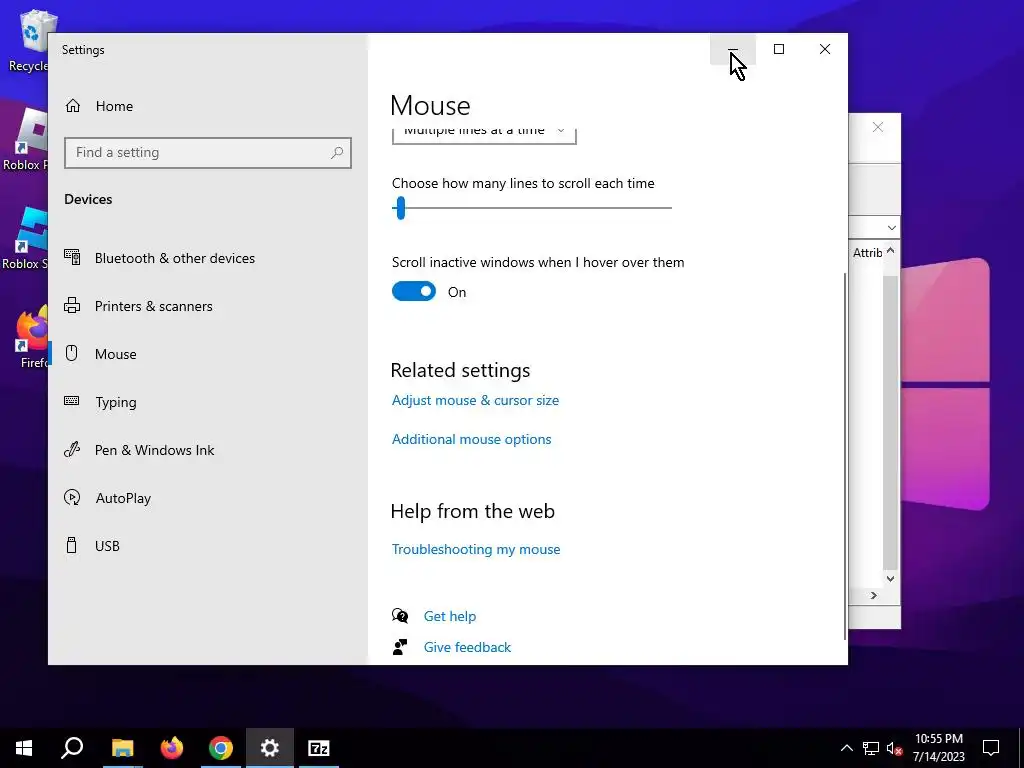Click the Attrib column header in background window
The width and height of the screenshot is (1024, 768).
point(867,252)
